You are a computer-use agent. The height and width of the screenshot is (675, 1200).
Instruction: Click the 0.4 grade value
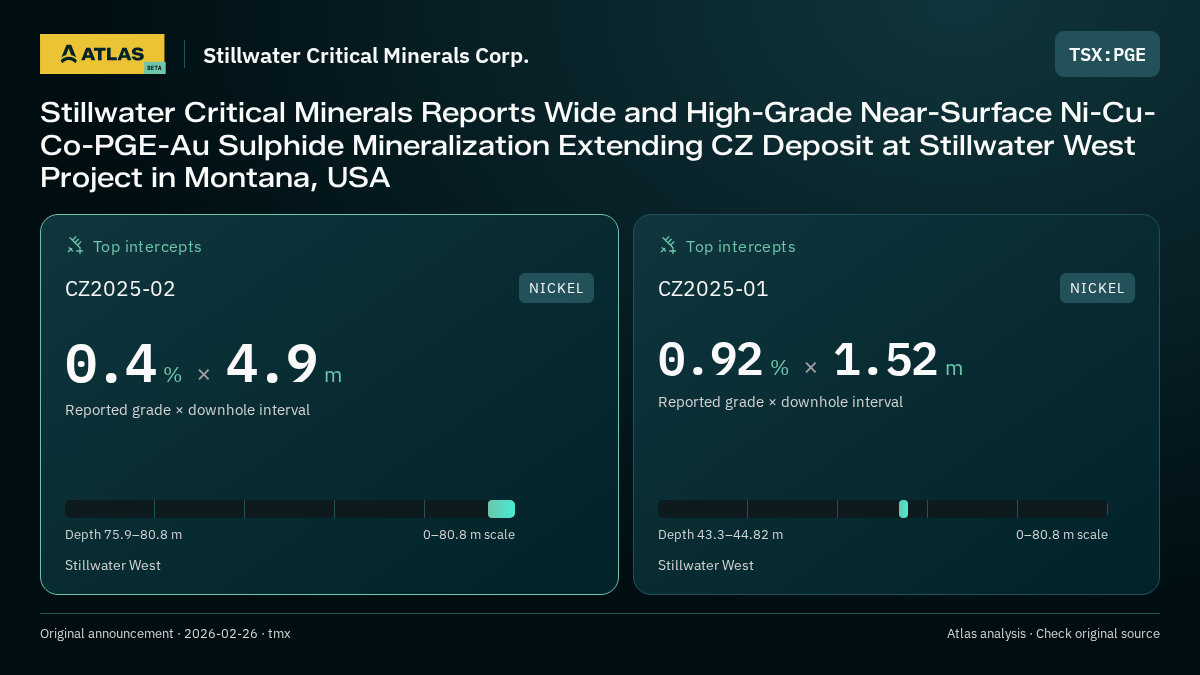[111, 365]
